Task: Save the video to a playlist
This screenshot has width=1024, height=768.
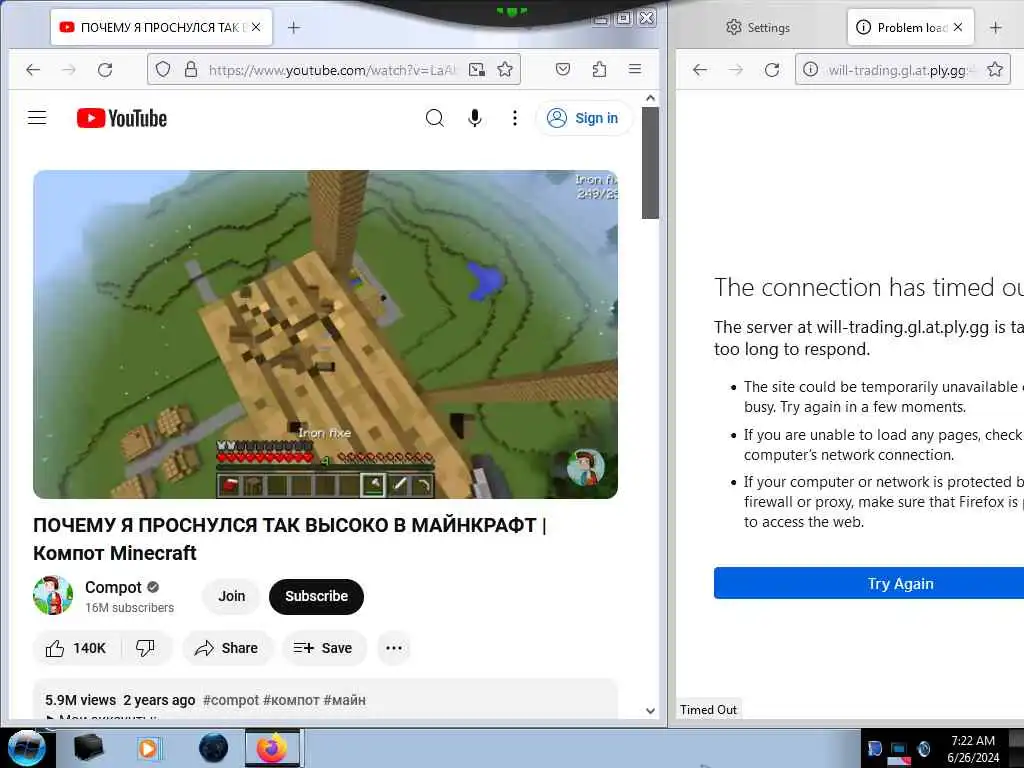Action: pyautogui.click(x=323, y=648)
